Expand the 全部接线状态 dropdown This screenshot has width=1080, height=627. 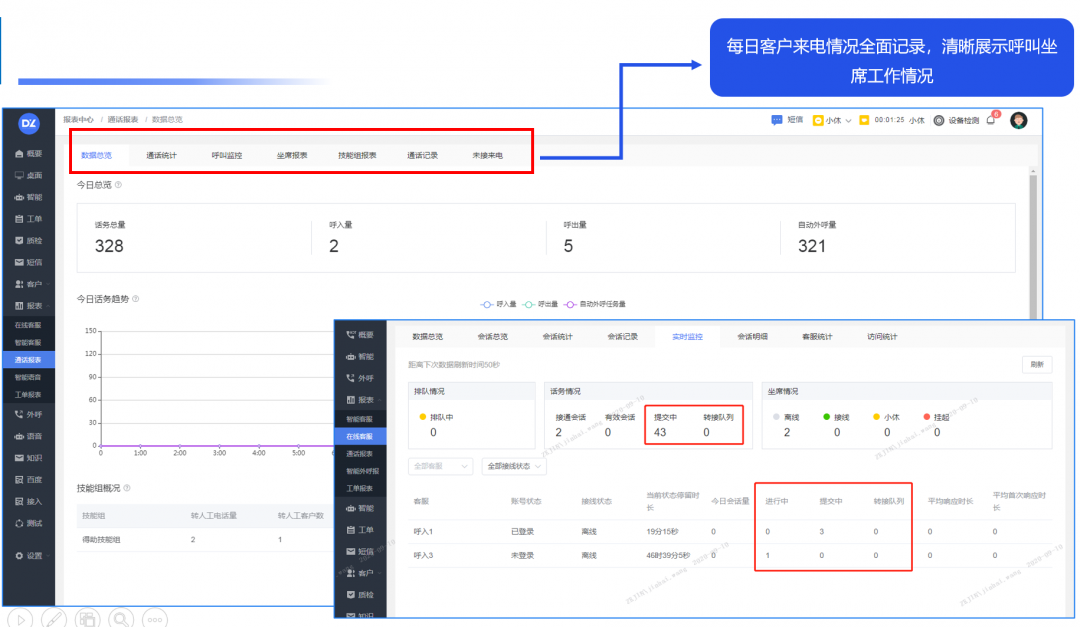pyautogui.click(x=514, y=466)
